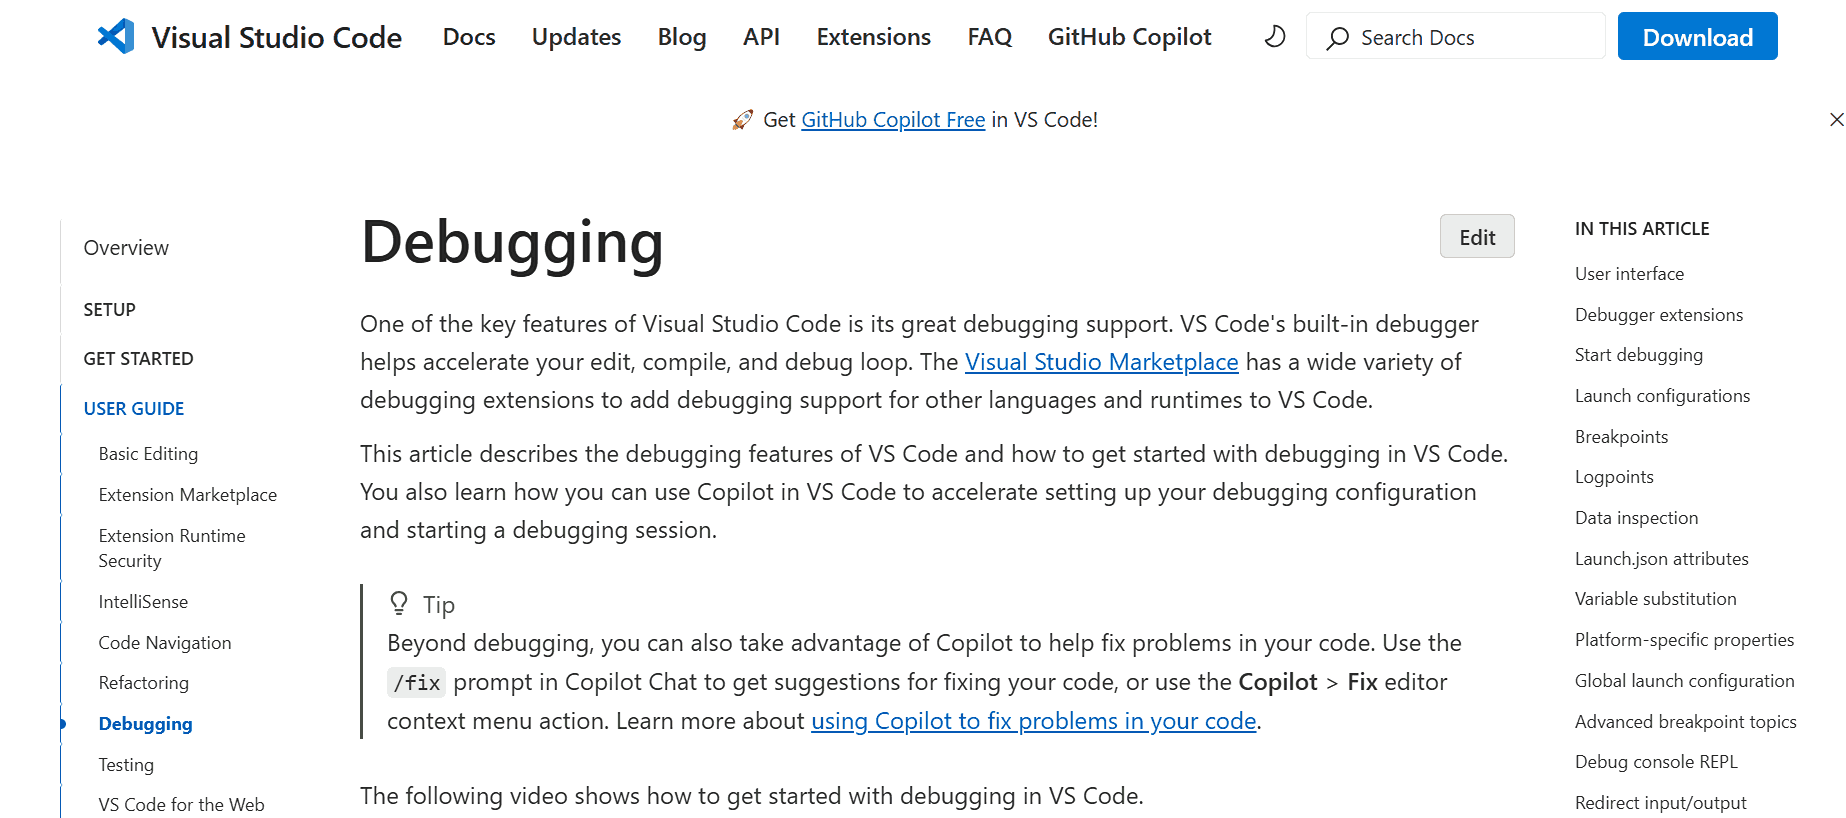Click the Download button
The image size is (1846, 818).
click(x=1696, y=36)
